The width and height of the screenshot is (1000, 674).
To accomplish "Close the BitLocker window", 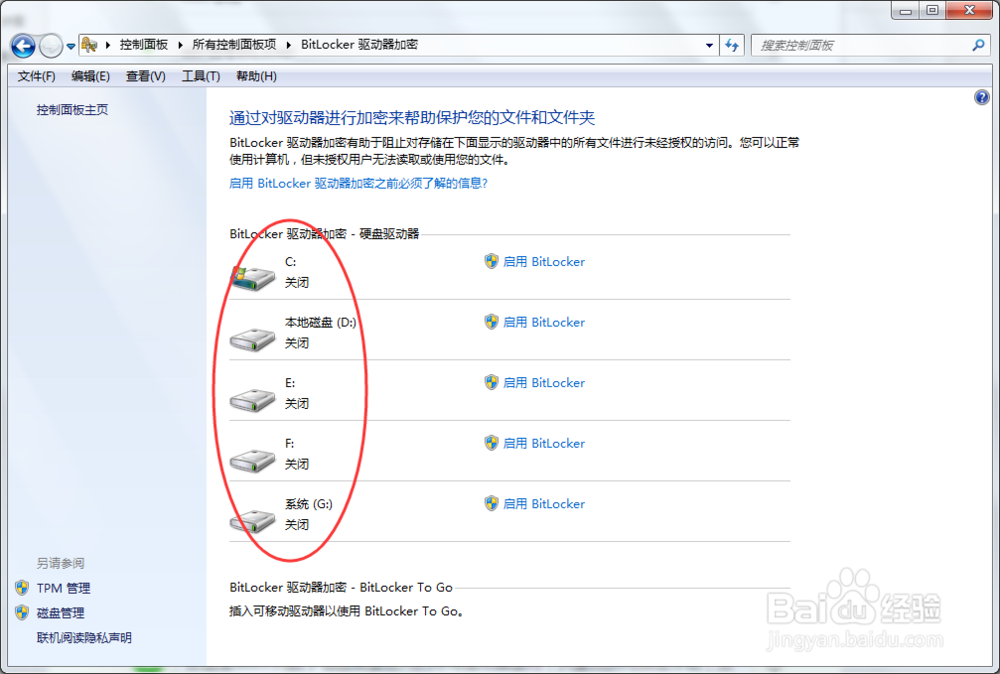I will click(x=969, y=11).
